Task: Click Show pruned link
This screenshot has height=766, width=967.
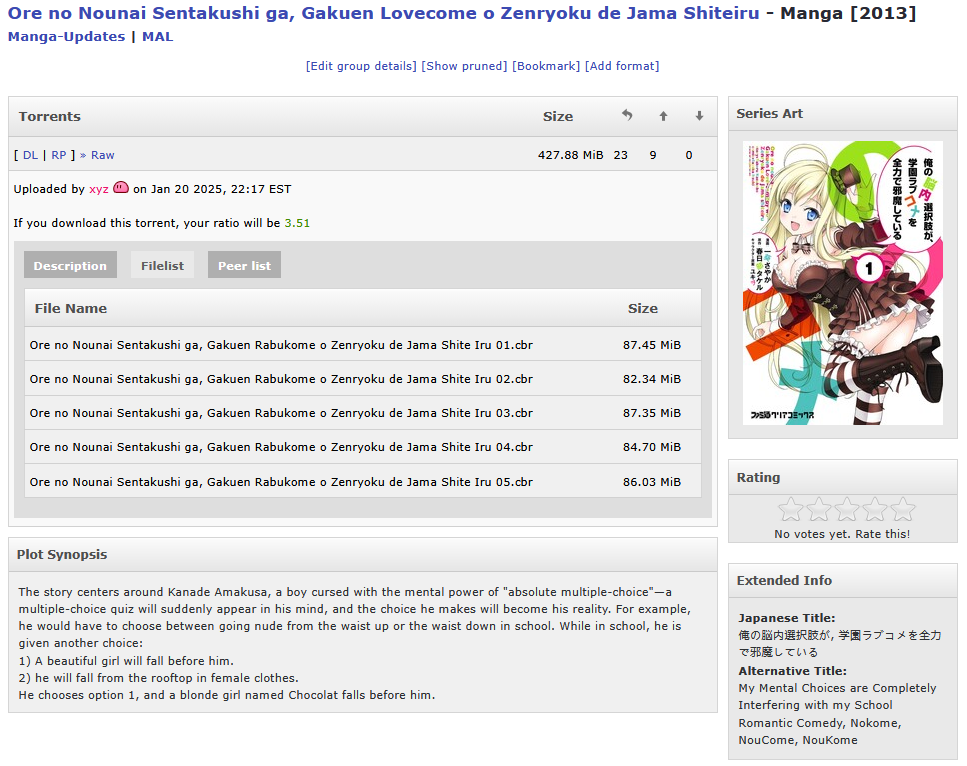Action: 464,66
